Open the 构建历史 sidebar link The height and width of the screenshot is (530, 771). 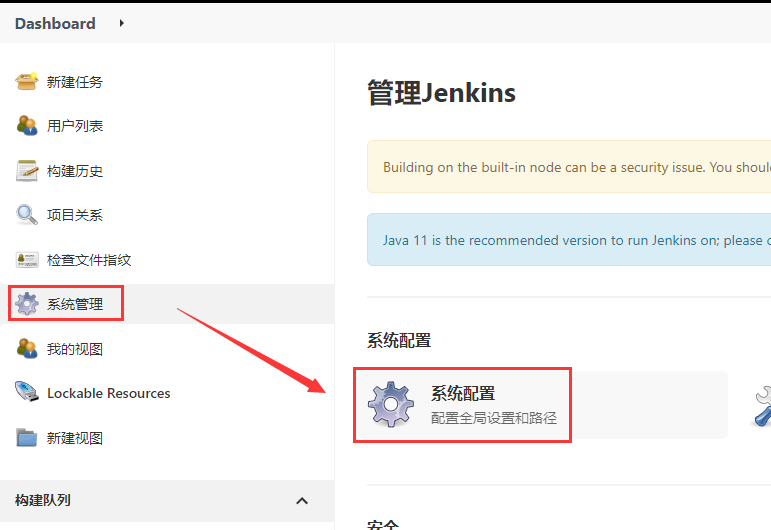pyautogui.click(x=75, y=171)
